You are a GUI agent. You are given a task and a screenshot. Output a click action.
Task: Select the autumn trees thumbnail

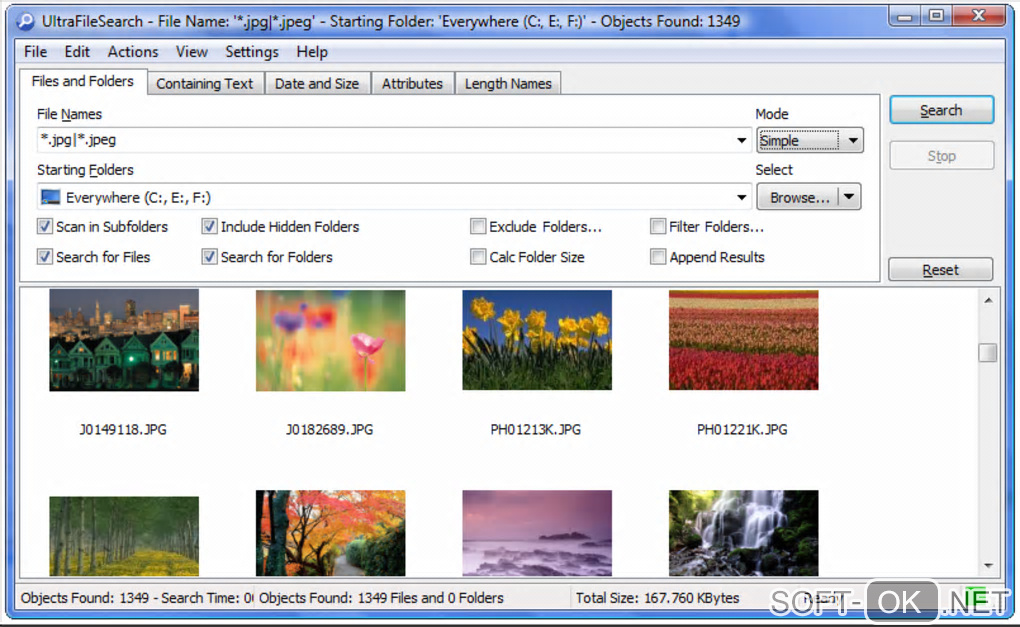(330, 533)
